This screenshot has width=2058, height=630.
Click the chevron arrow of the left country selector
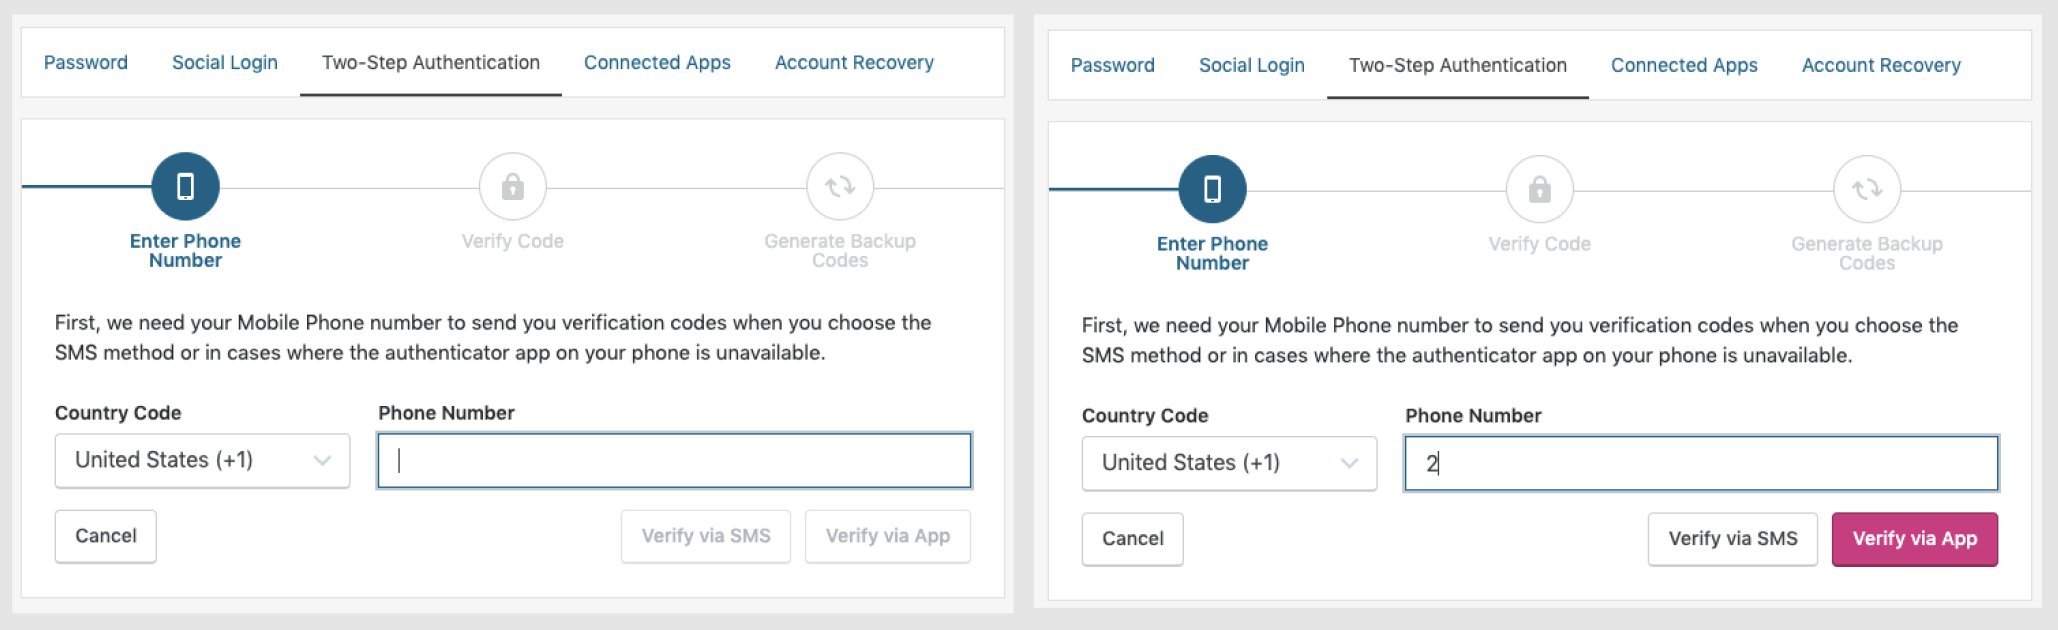click(322, 460)
